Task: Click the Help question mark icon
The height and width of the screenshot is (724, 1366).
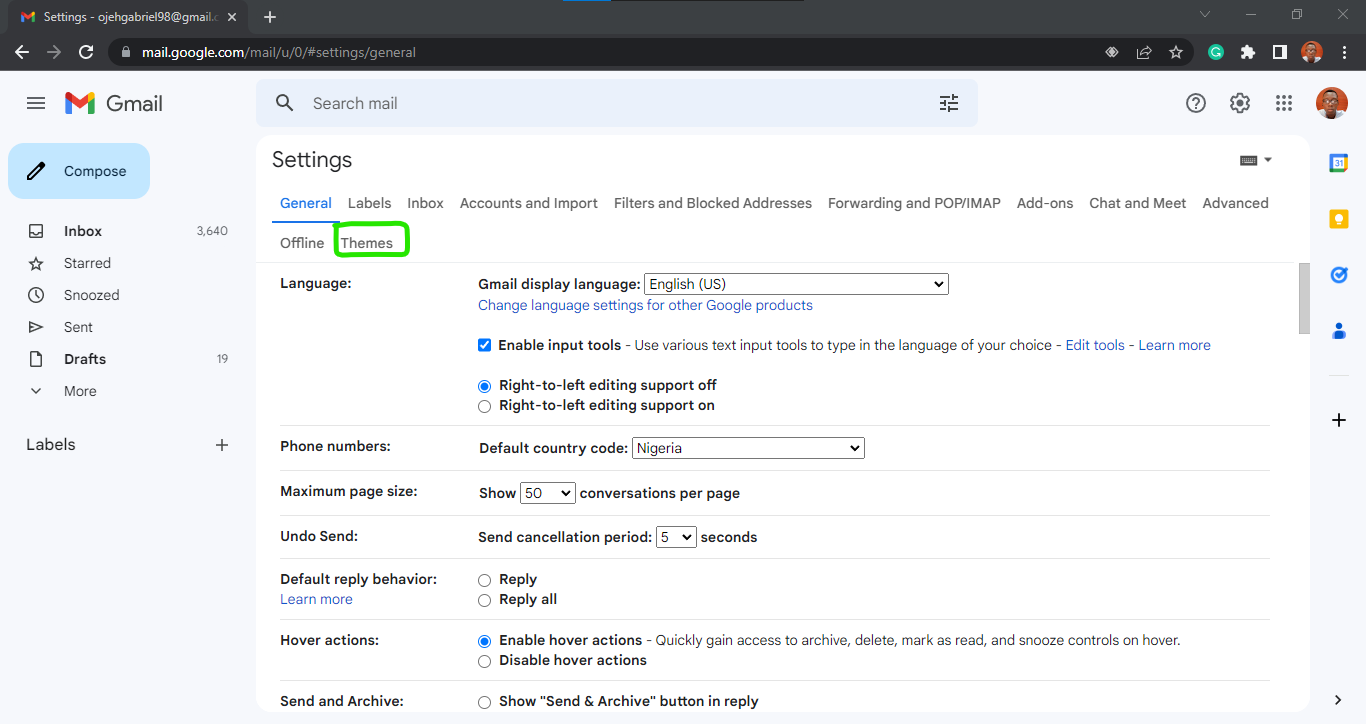Action: 1195,102
